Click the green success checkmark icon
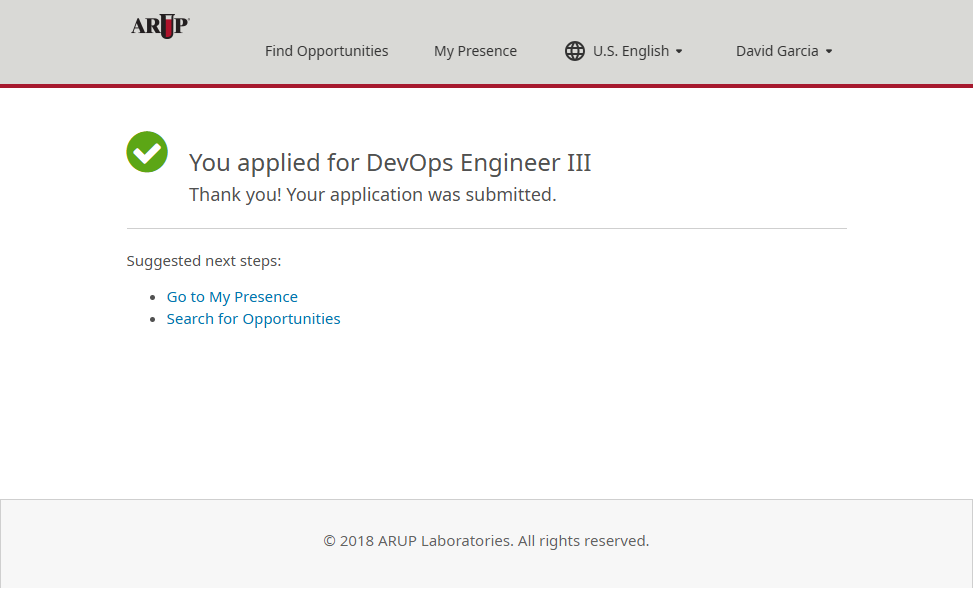The height and width of the screenshot is (589, 973). pos(147,152)
